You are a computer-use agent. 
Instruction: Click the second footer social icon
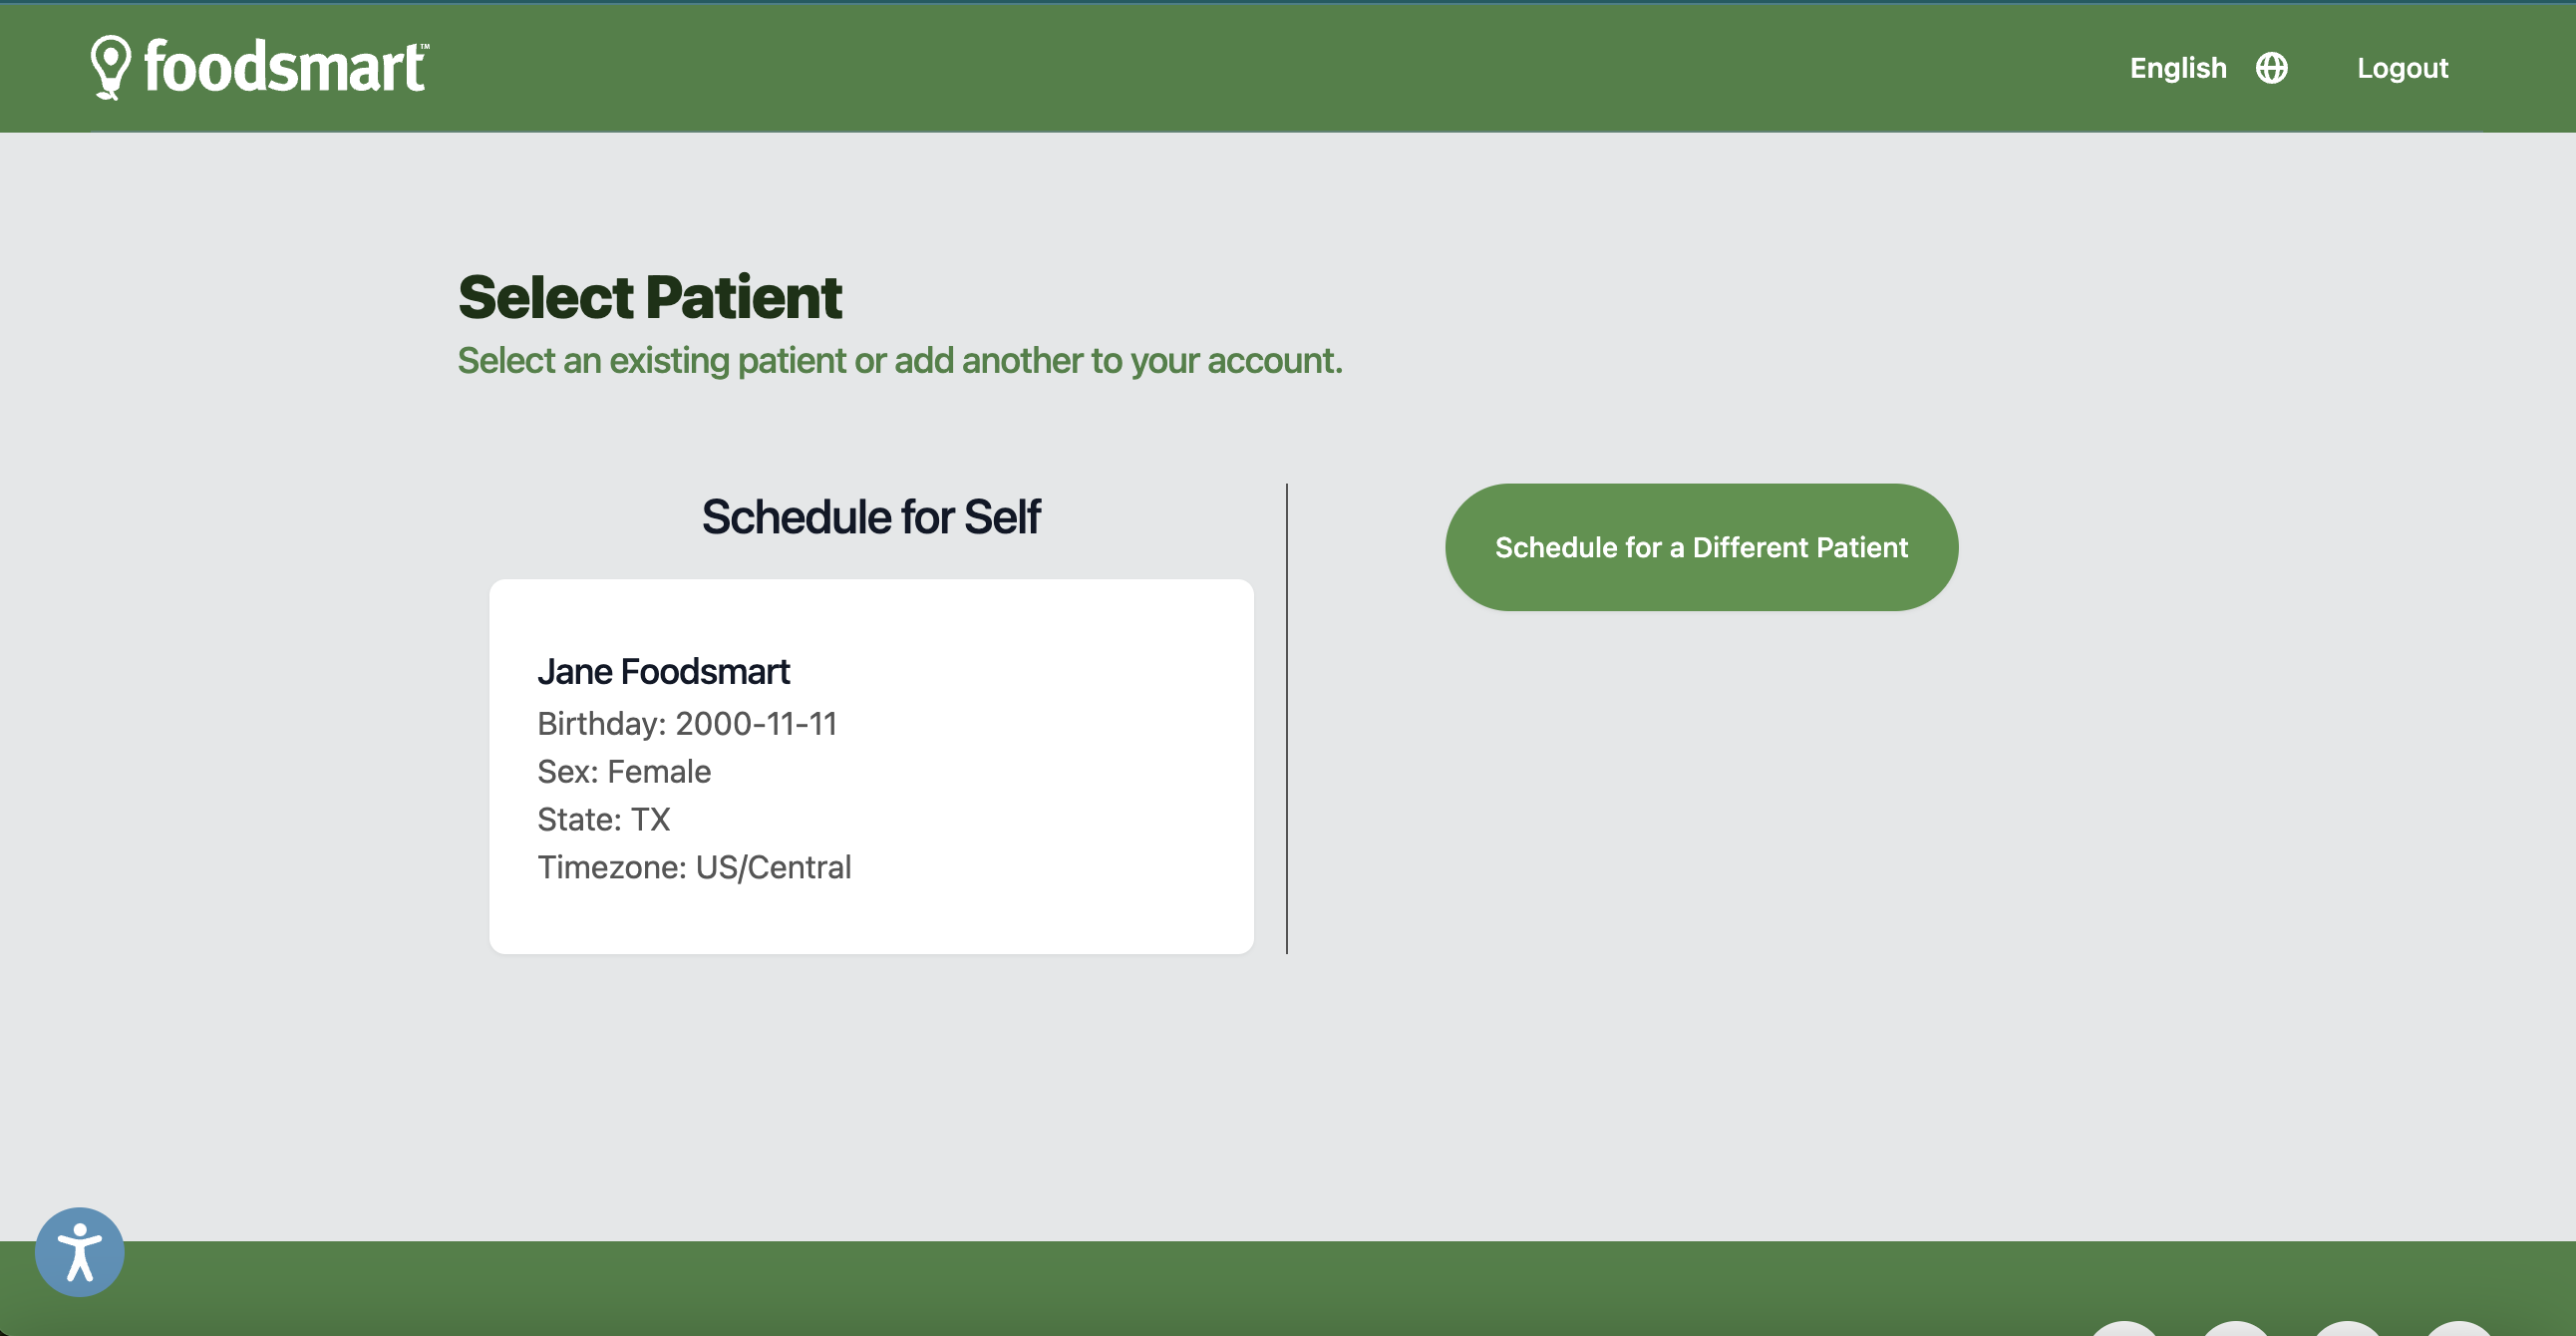(2237, 1330)
